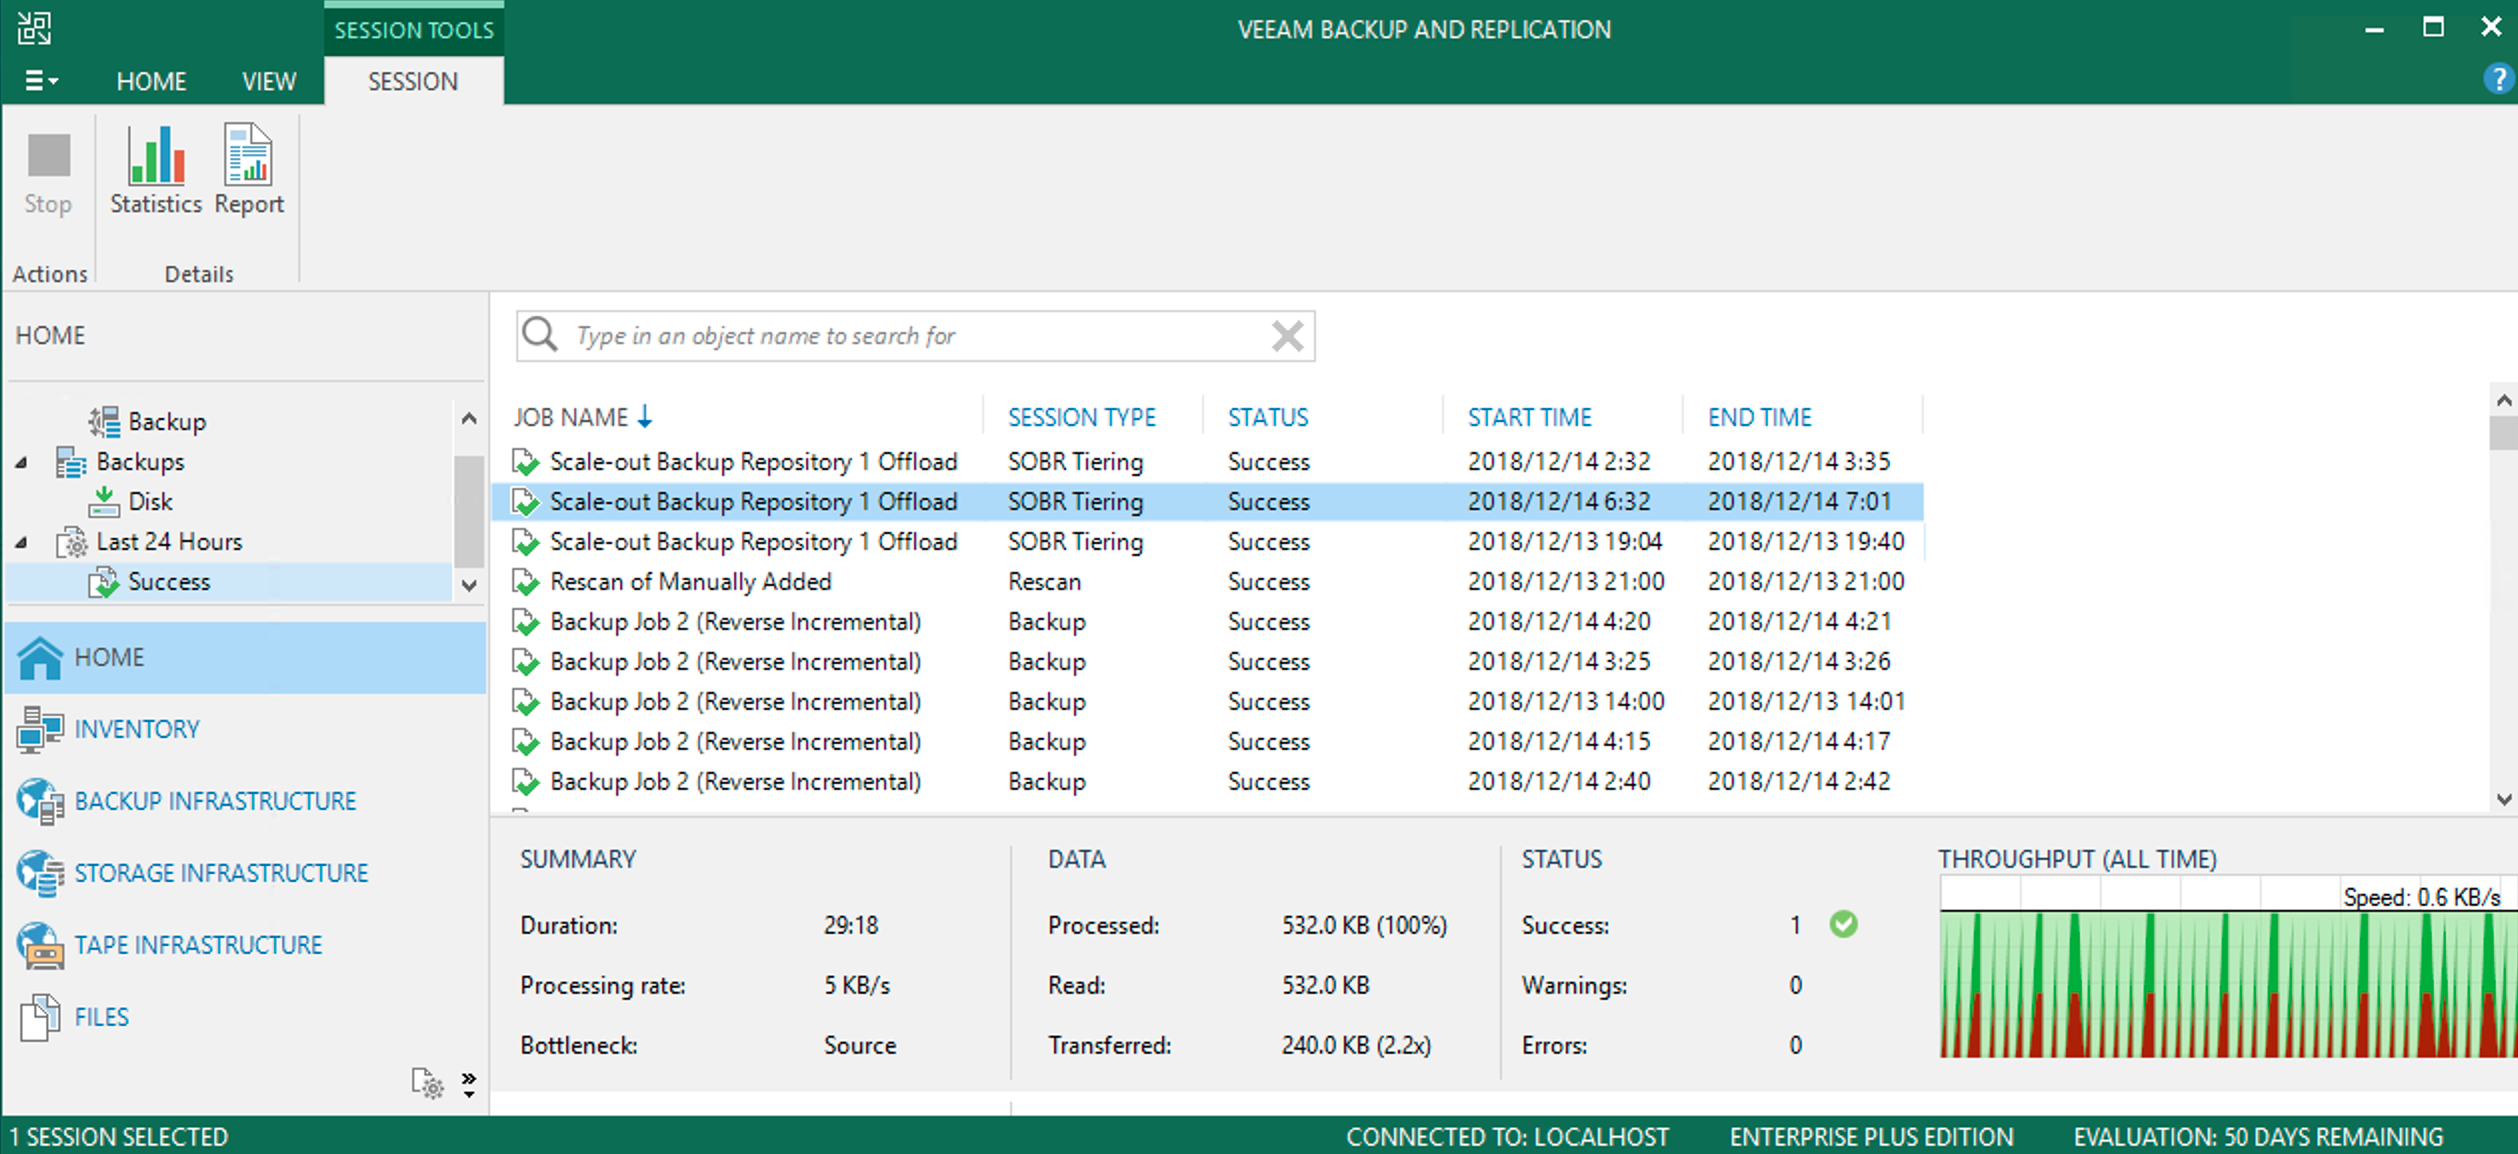Clear search box with X icon
Image resolution: width=2518 pixels, height=1154 pixels.
[x=1287, y=336]
